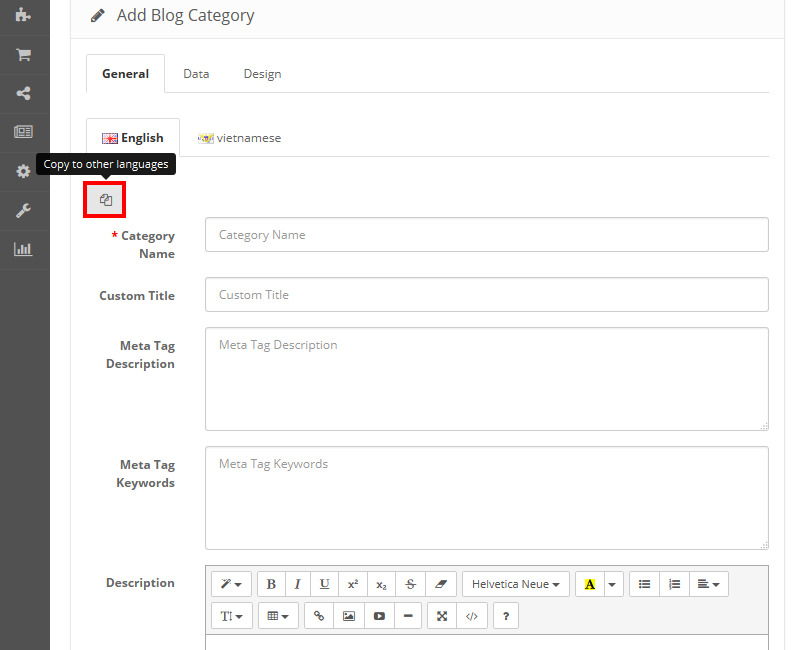The width and height of the screenshot is (800, 650).
Task: Switch to the Data tab
Action: tap(196, 74)
